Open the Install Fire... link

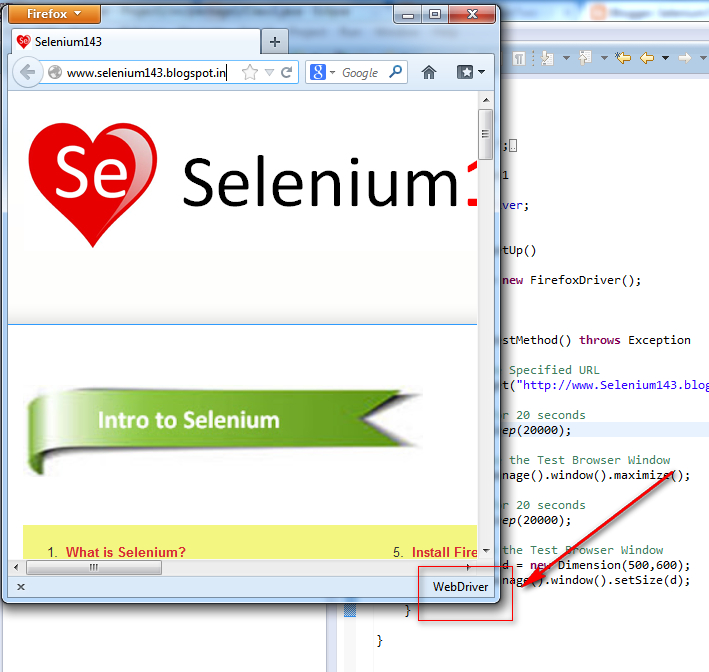click(x=444, y=552)
